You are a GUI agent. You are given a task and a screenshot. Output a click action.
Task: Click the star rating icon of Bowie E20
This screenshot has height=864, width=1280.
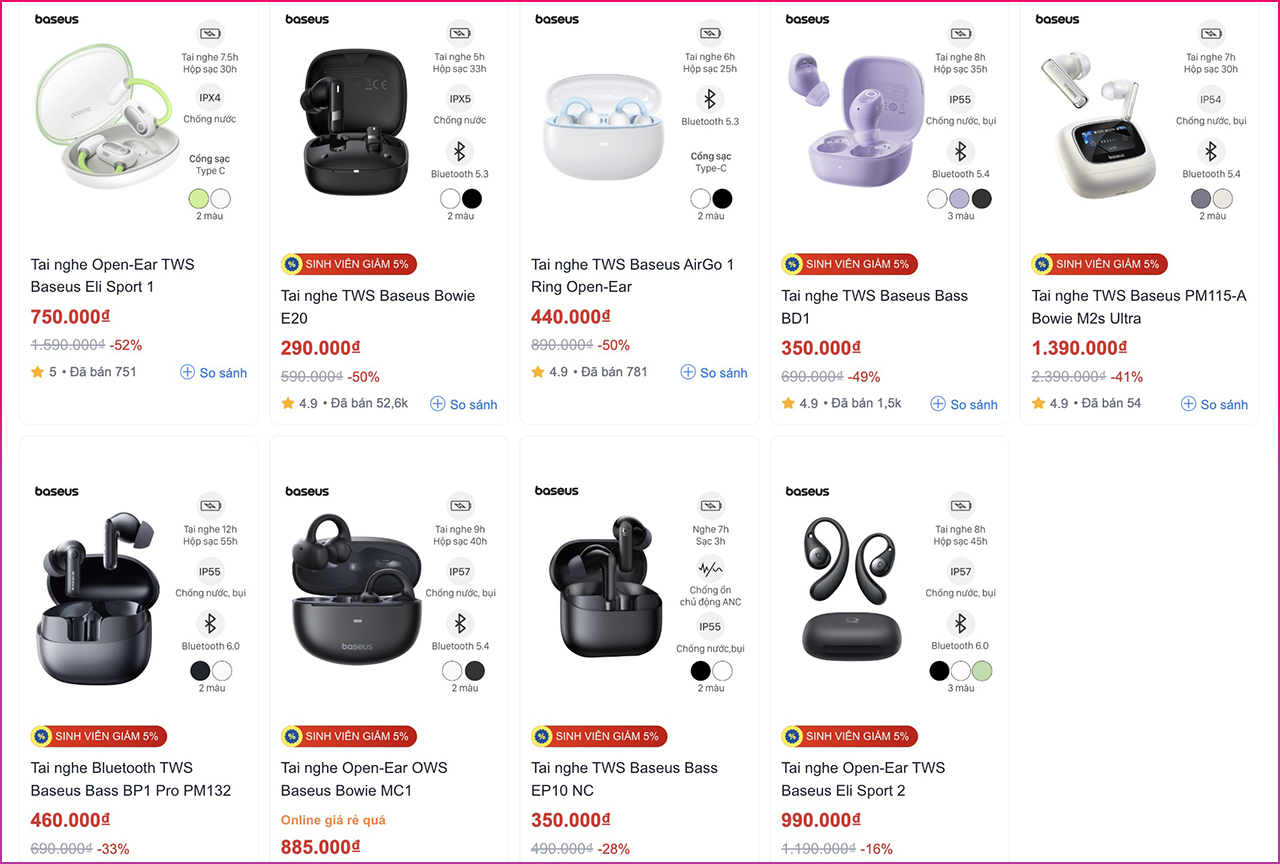click(288, 403)
